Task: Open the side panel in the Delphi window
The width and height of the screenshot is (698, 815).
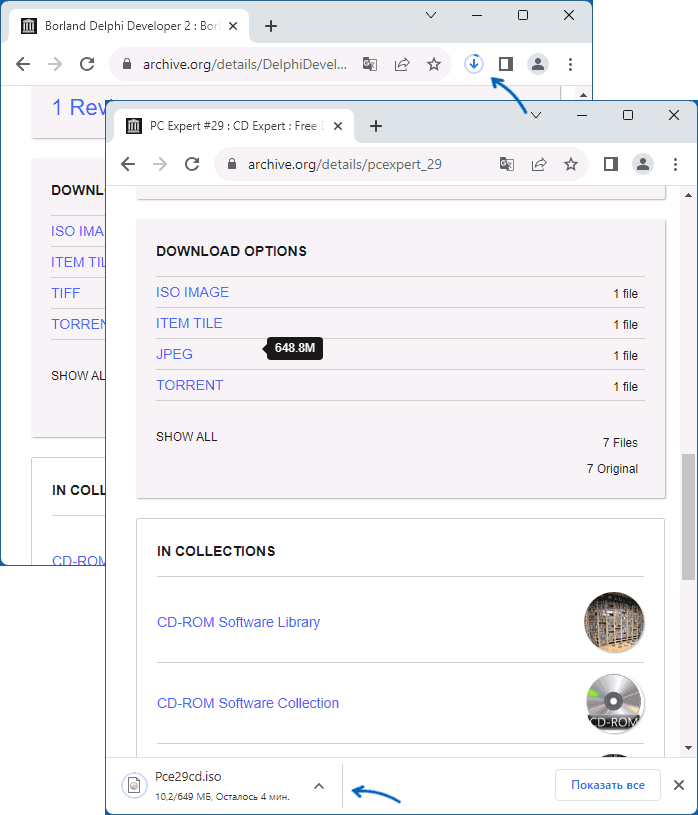Action: [x=506, y=64]
